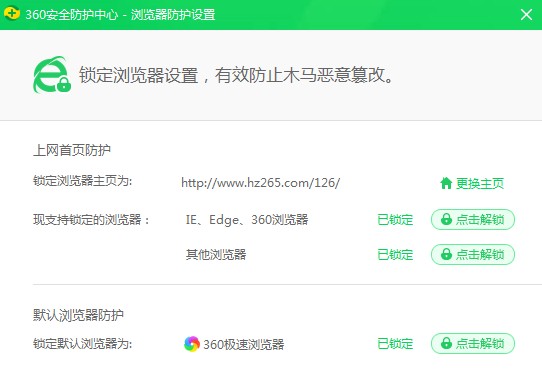The image size is (542, 384).
Task: Click the headline 锁定浏览器设置，有效防止木马恶意篡改。
Action: point(236,75)
